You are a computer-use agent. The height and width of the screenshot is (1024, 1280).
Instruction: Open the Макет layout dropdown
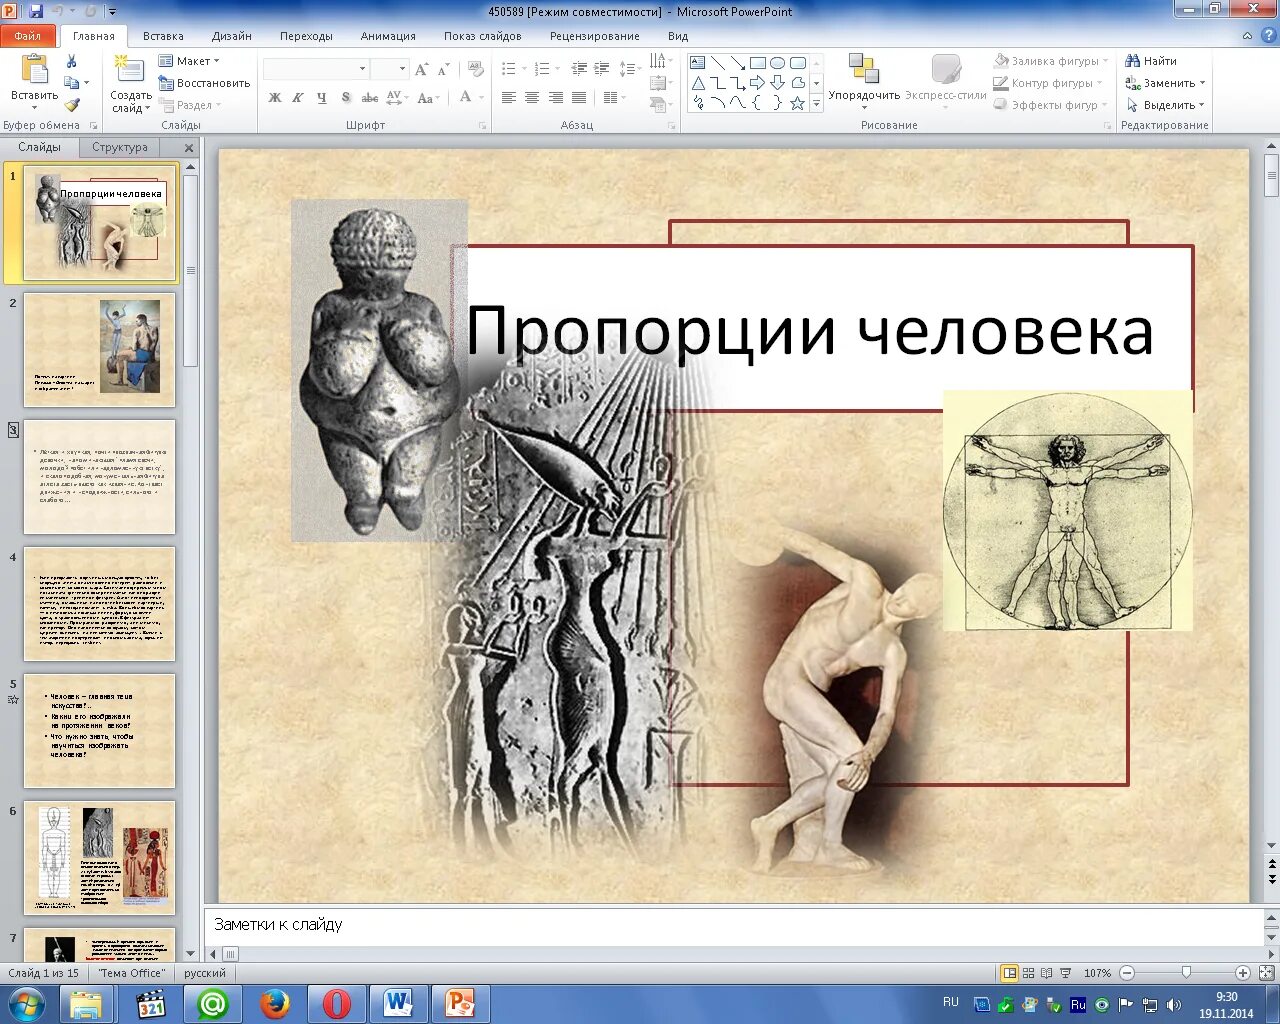[x=189, y=61]
